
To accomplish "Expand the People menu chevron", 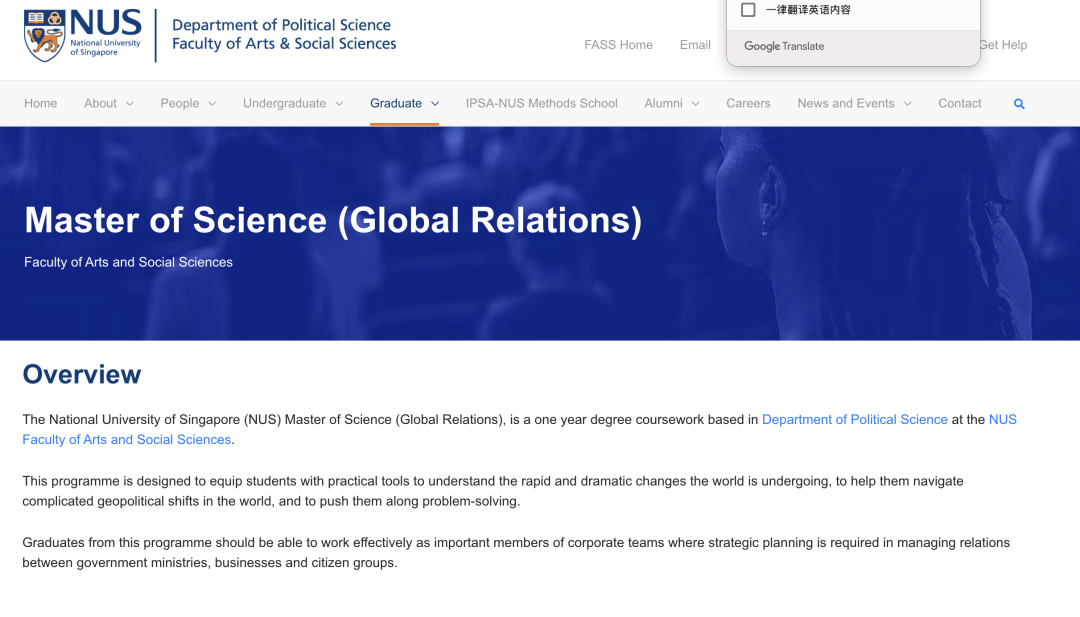I will tap(212, 104).
